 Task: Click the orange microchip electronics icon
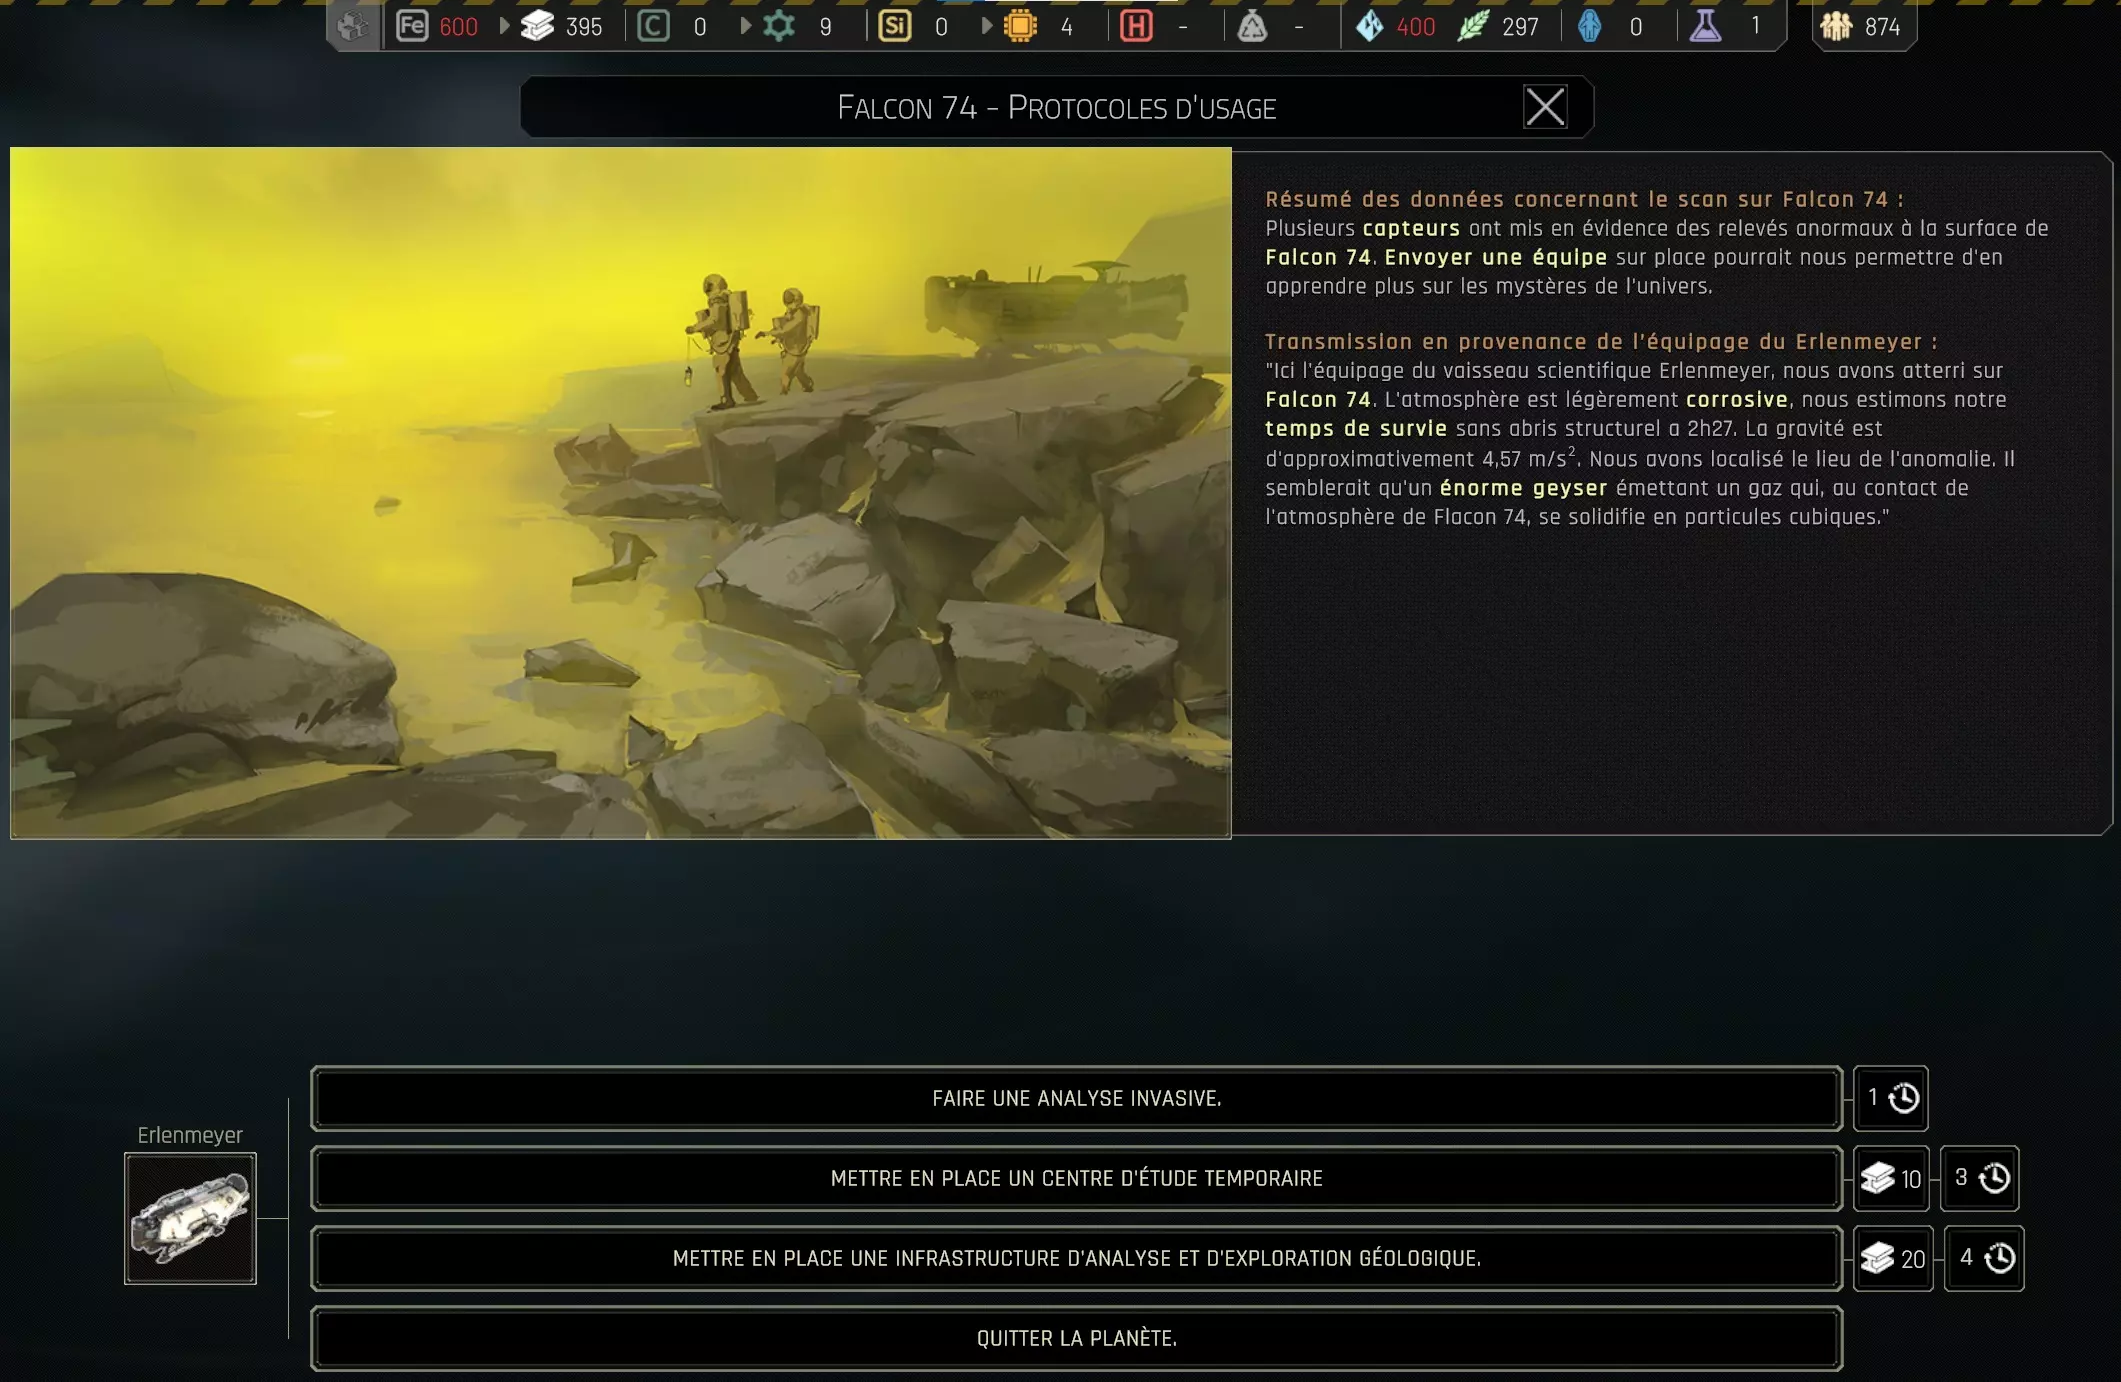pyautogui.click(x=1020, y=26)
